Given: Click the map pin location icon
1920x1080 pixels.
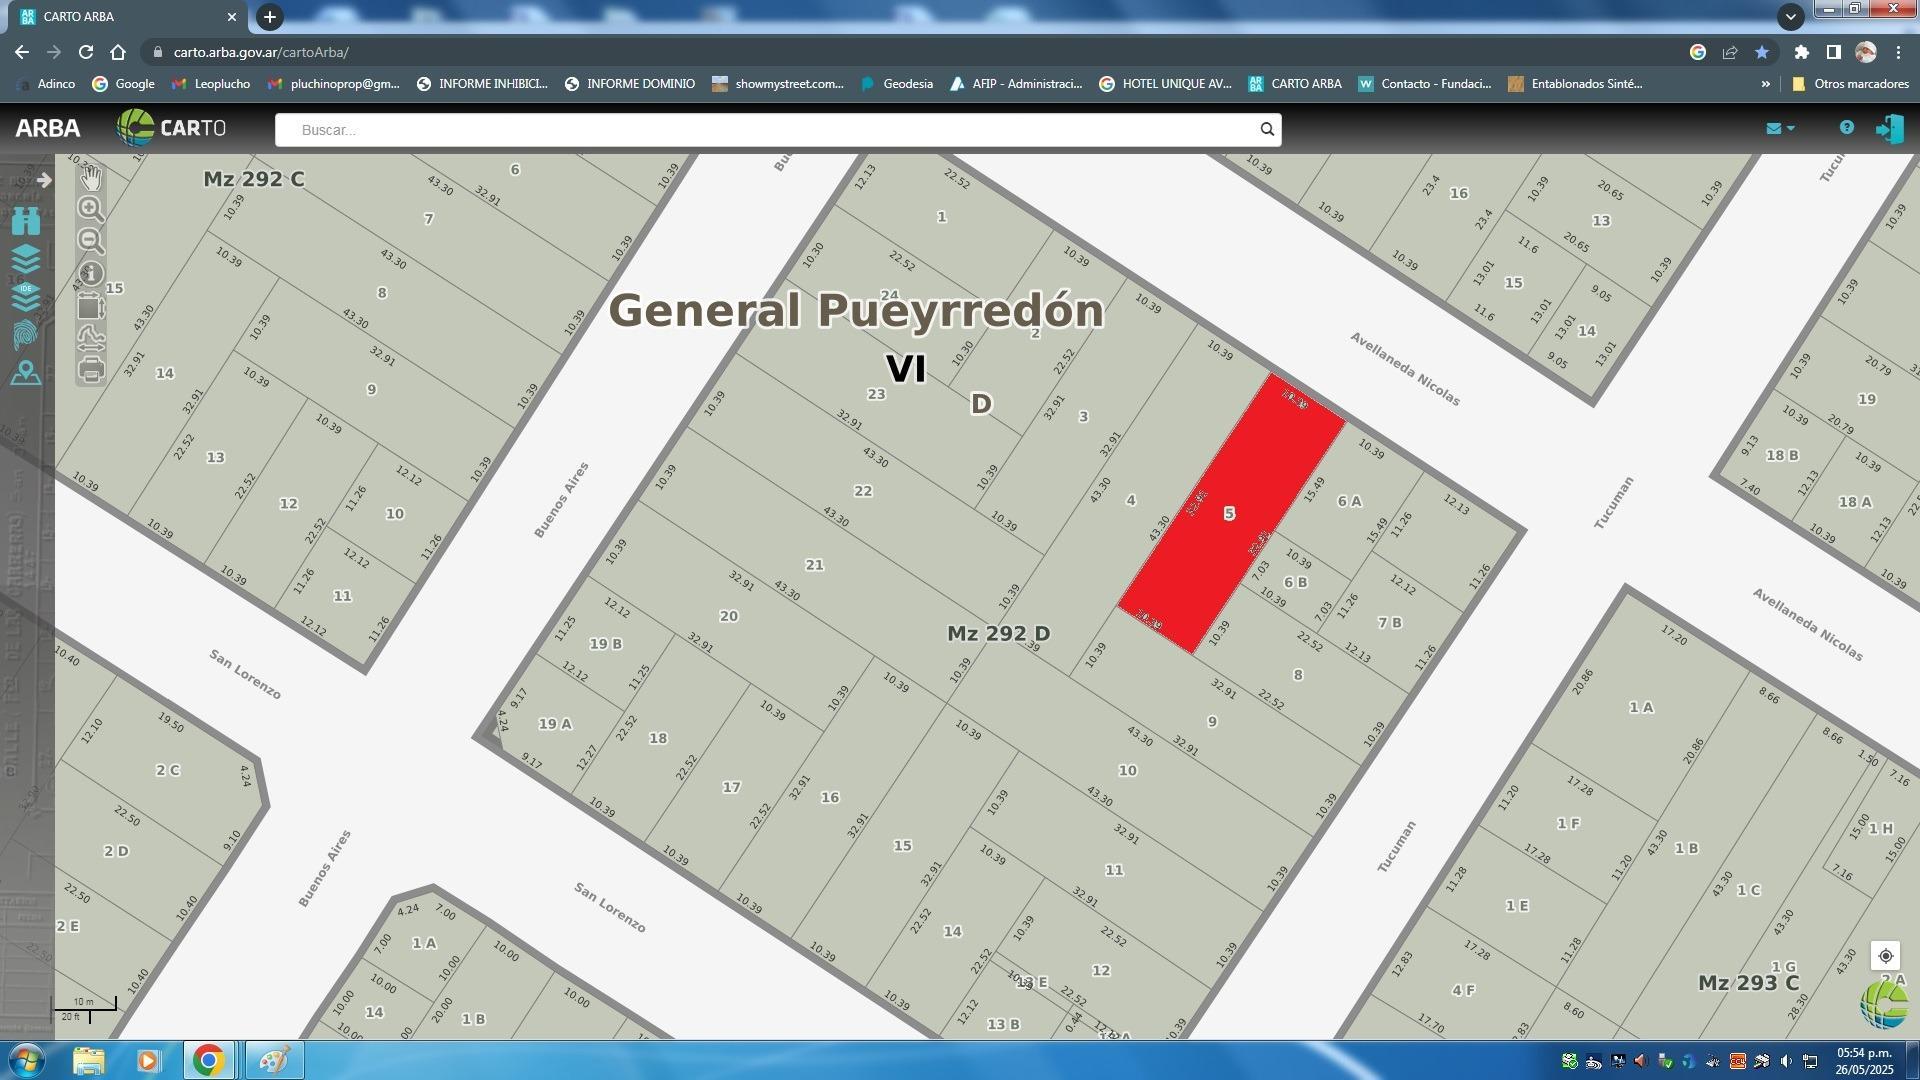Looking at the screenshot, I should (x=26, y=373).
